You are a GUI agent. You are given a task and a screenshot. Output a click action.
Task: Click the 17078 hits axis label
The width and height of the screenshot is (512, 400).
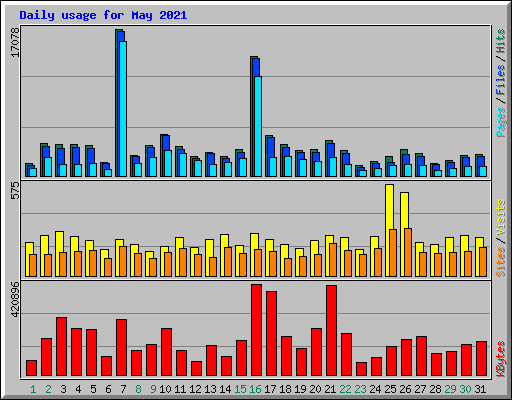(15, 42)
